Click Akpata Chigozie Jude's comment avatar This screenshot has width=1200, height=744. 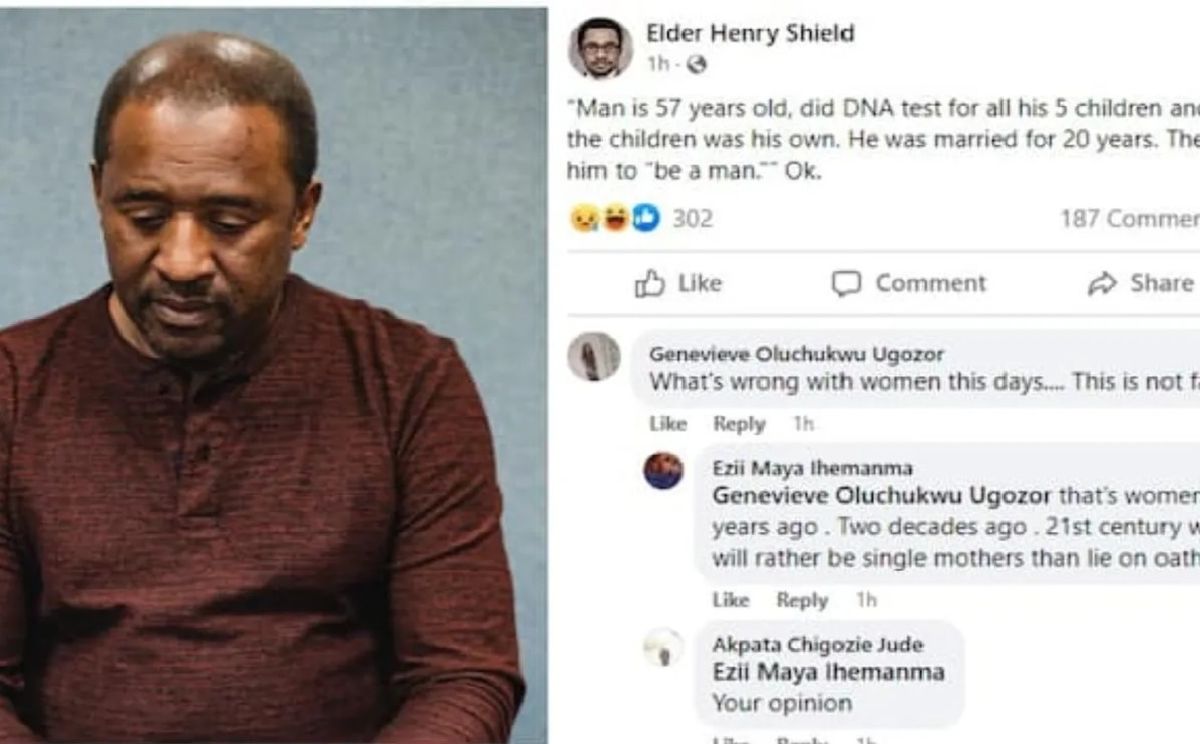click(x=663, y=647)
